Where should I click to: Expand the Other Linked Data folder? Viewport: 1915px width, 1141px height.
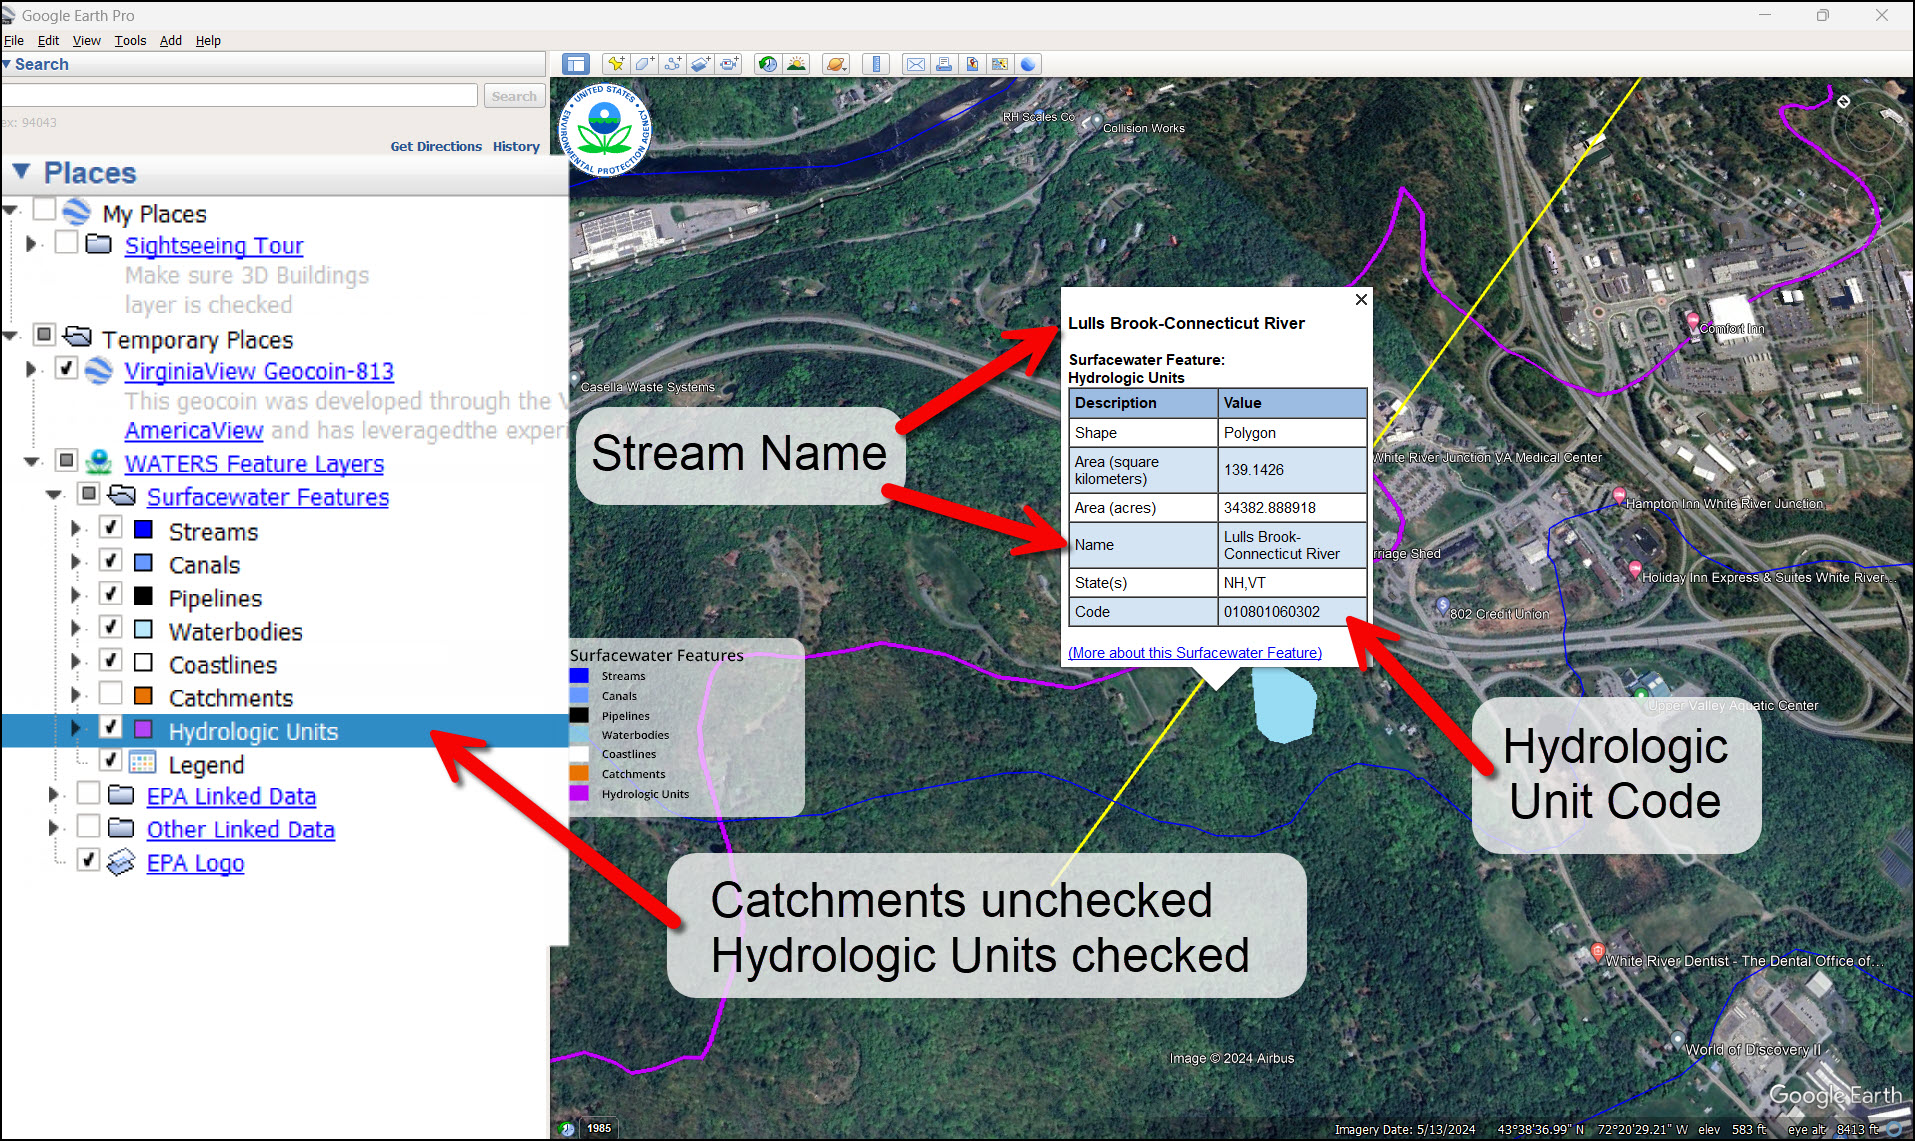54,828
